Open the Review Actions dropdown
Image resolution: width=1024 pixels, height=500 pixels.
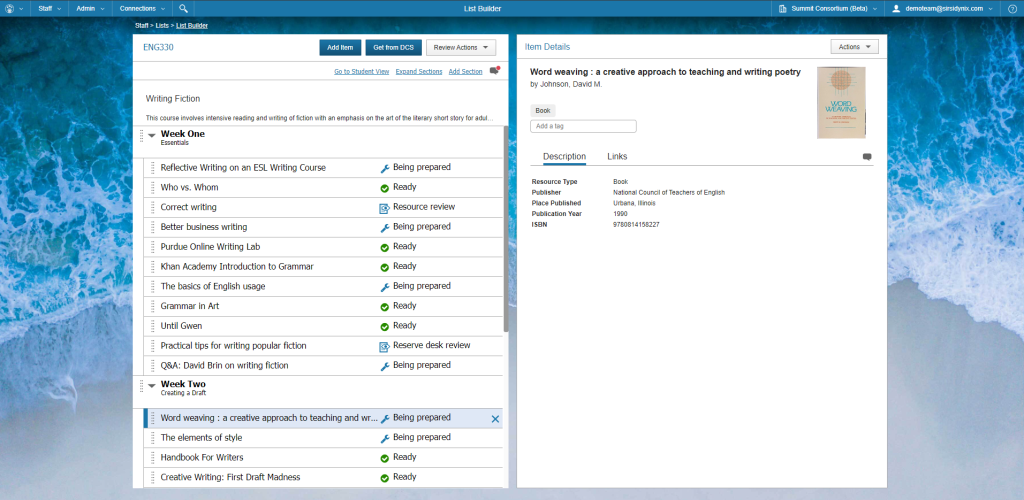click(x=460, y=47)
